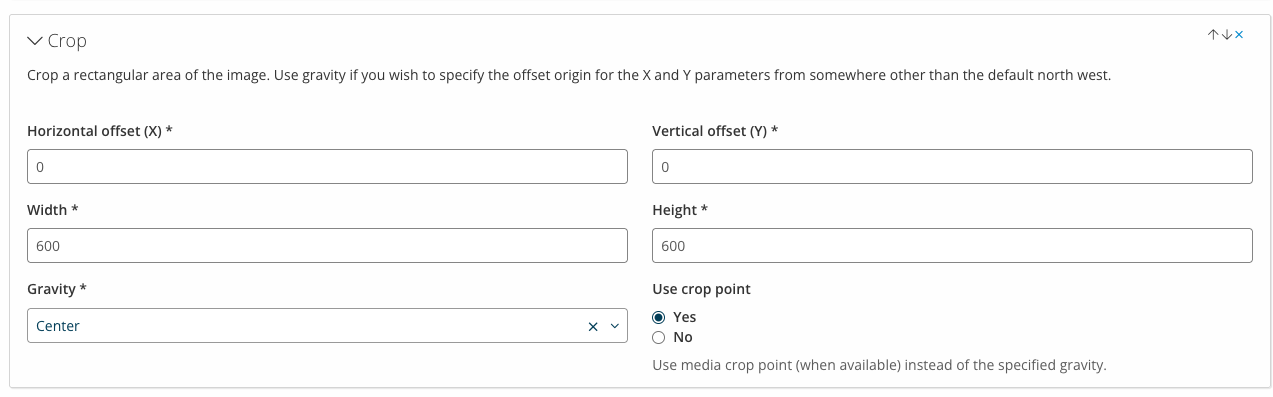The height and width of the screenshot is (397, 1273).
Task: Click the Horizontal offset (X) label
Action: 100,131
